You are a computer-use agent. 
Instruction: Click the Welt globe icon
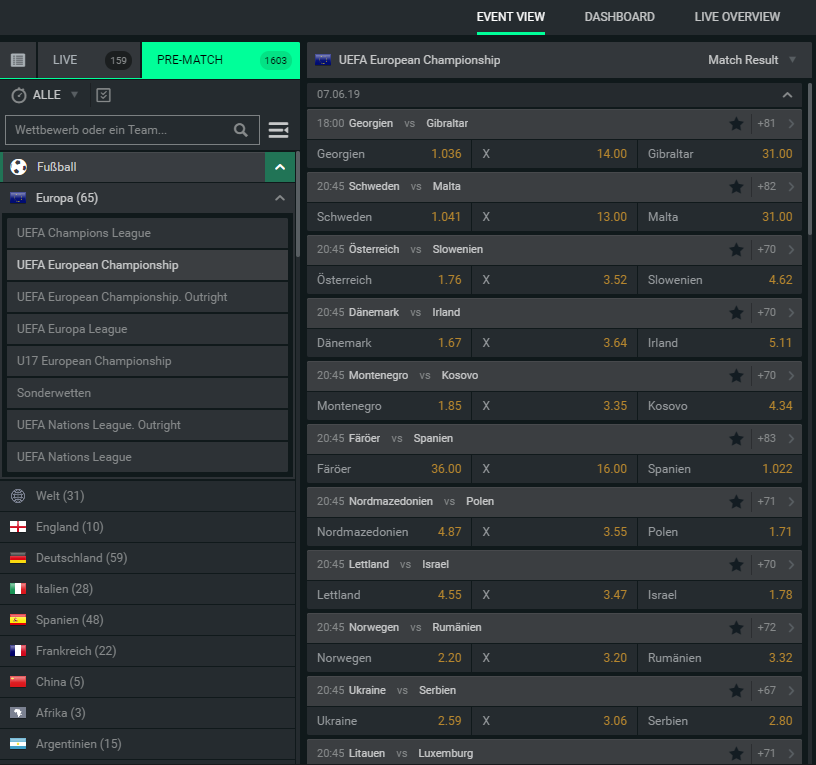pyautogui.click(x=18, y=496)
